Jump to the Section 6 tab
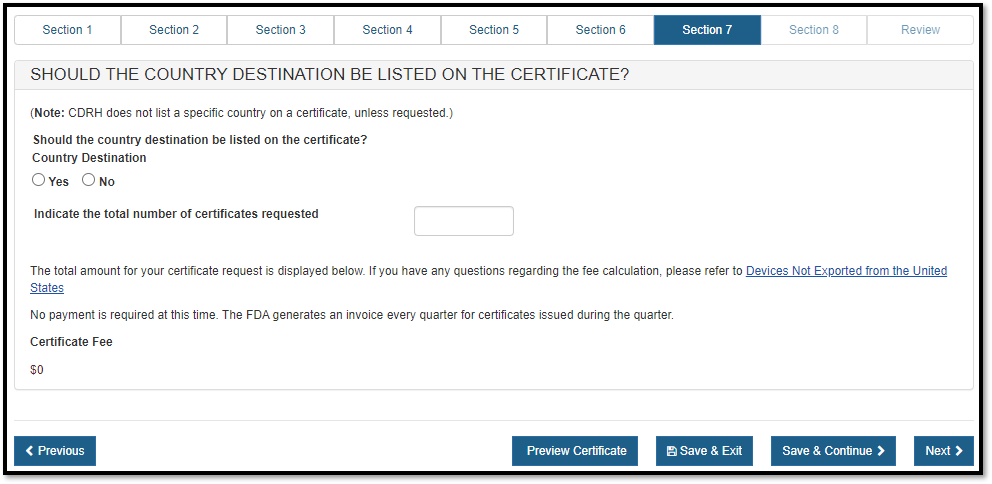Image resolution: width=992 pixels, height=484 pixels. click(x=600, y=30)
